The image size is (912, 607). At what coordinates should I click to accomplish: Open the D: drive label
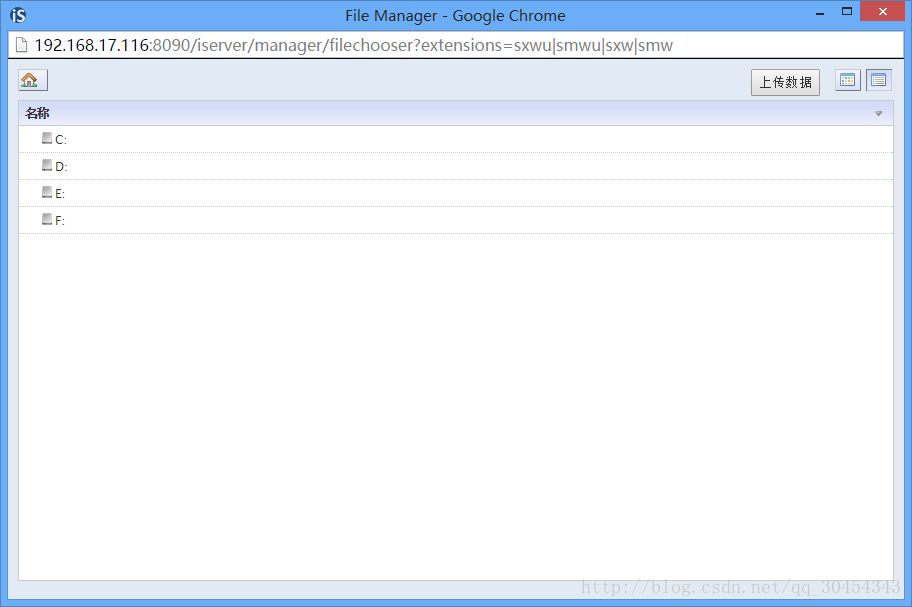(61, 167)
